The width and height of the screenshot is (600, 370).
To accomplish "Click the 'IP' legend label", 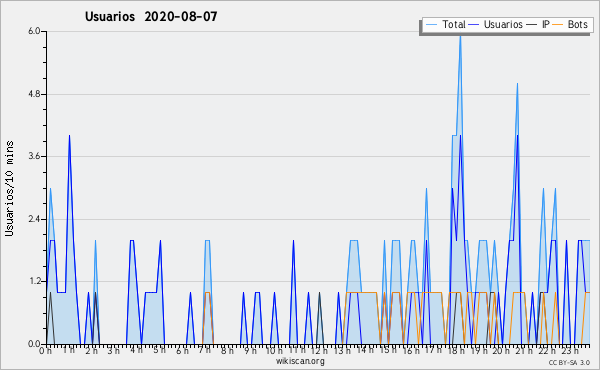I will (x=546, y=24).
